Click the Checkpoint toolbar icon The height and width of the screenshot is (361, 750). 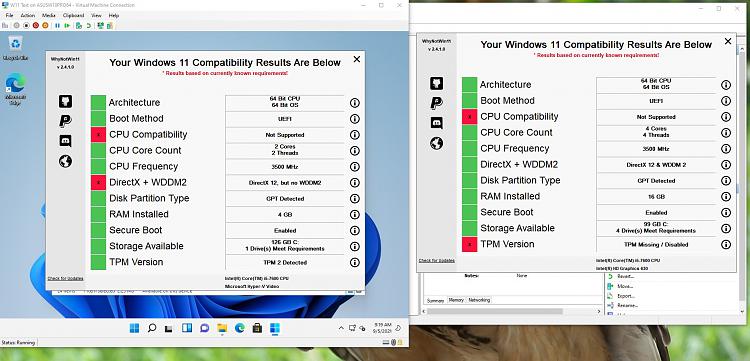coord(78,25)
